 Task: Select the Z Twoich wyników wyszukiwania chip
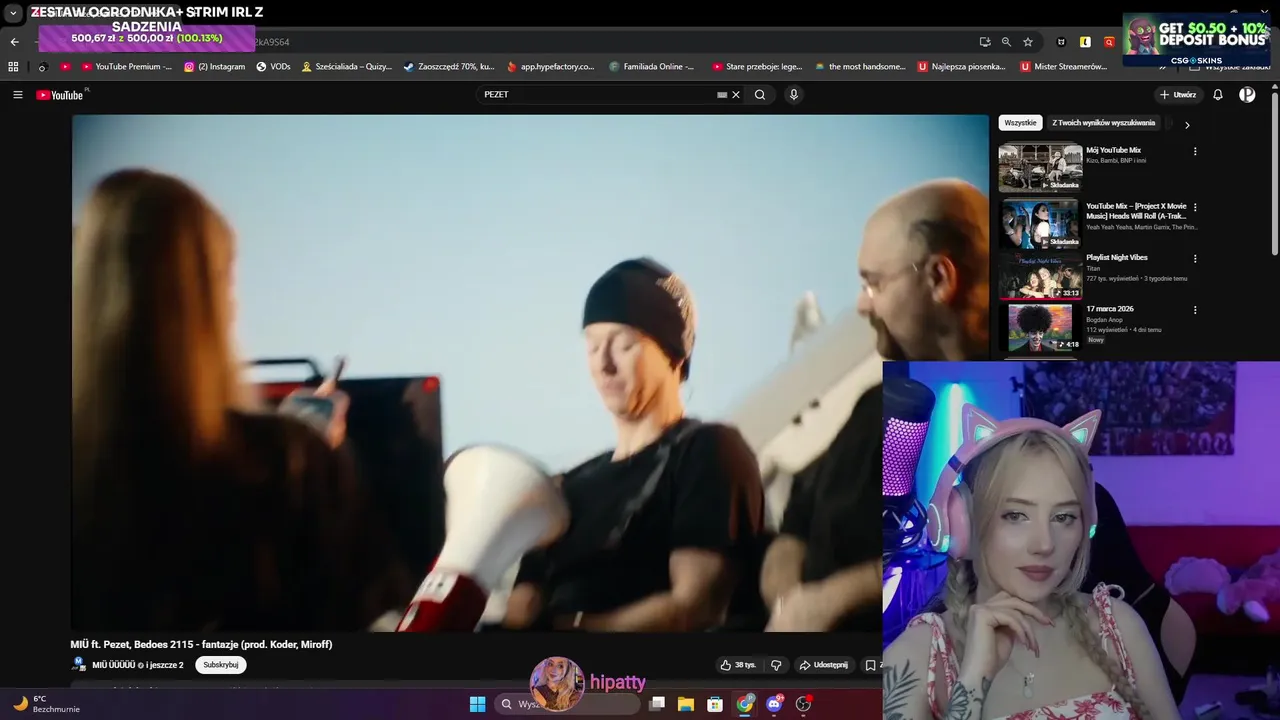[x=1103, y=123]
